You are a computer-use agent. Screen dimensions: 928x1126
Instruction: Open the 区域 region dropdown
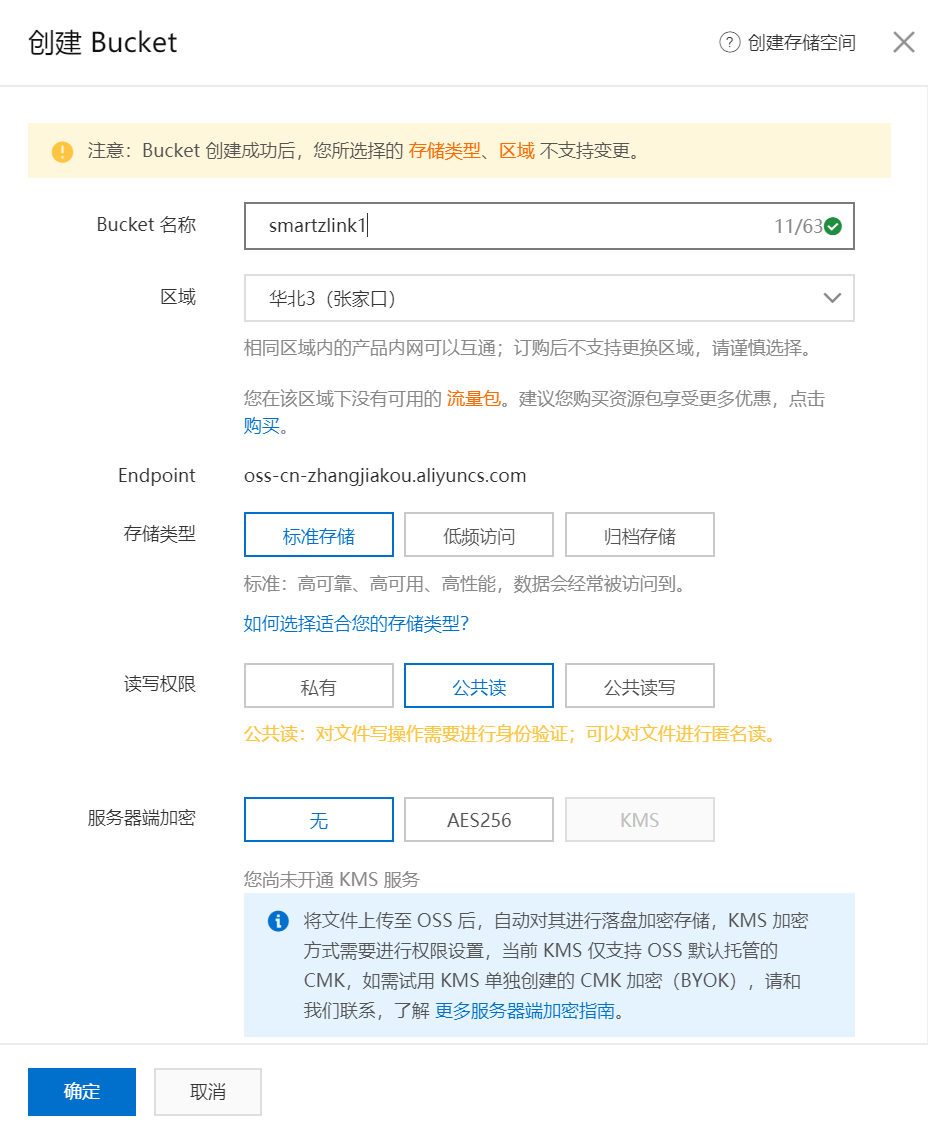(x=549, y=298)
